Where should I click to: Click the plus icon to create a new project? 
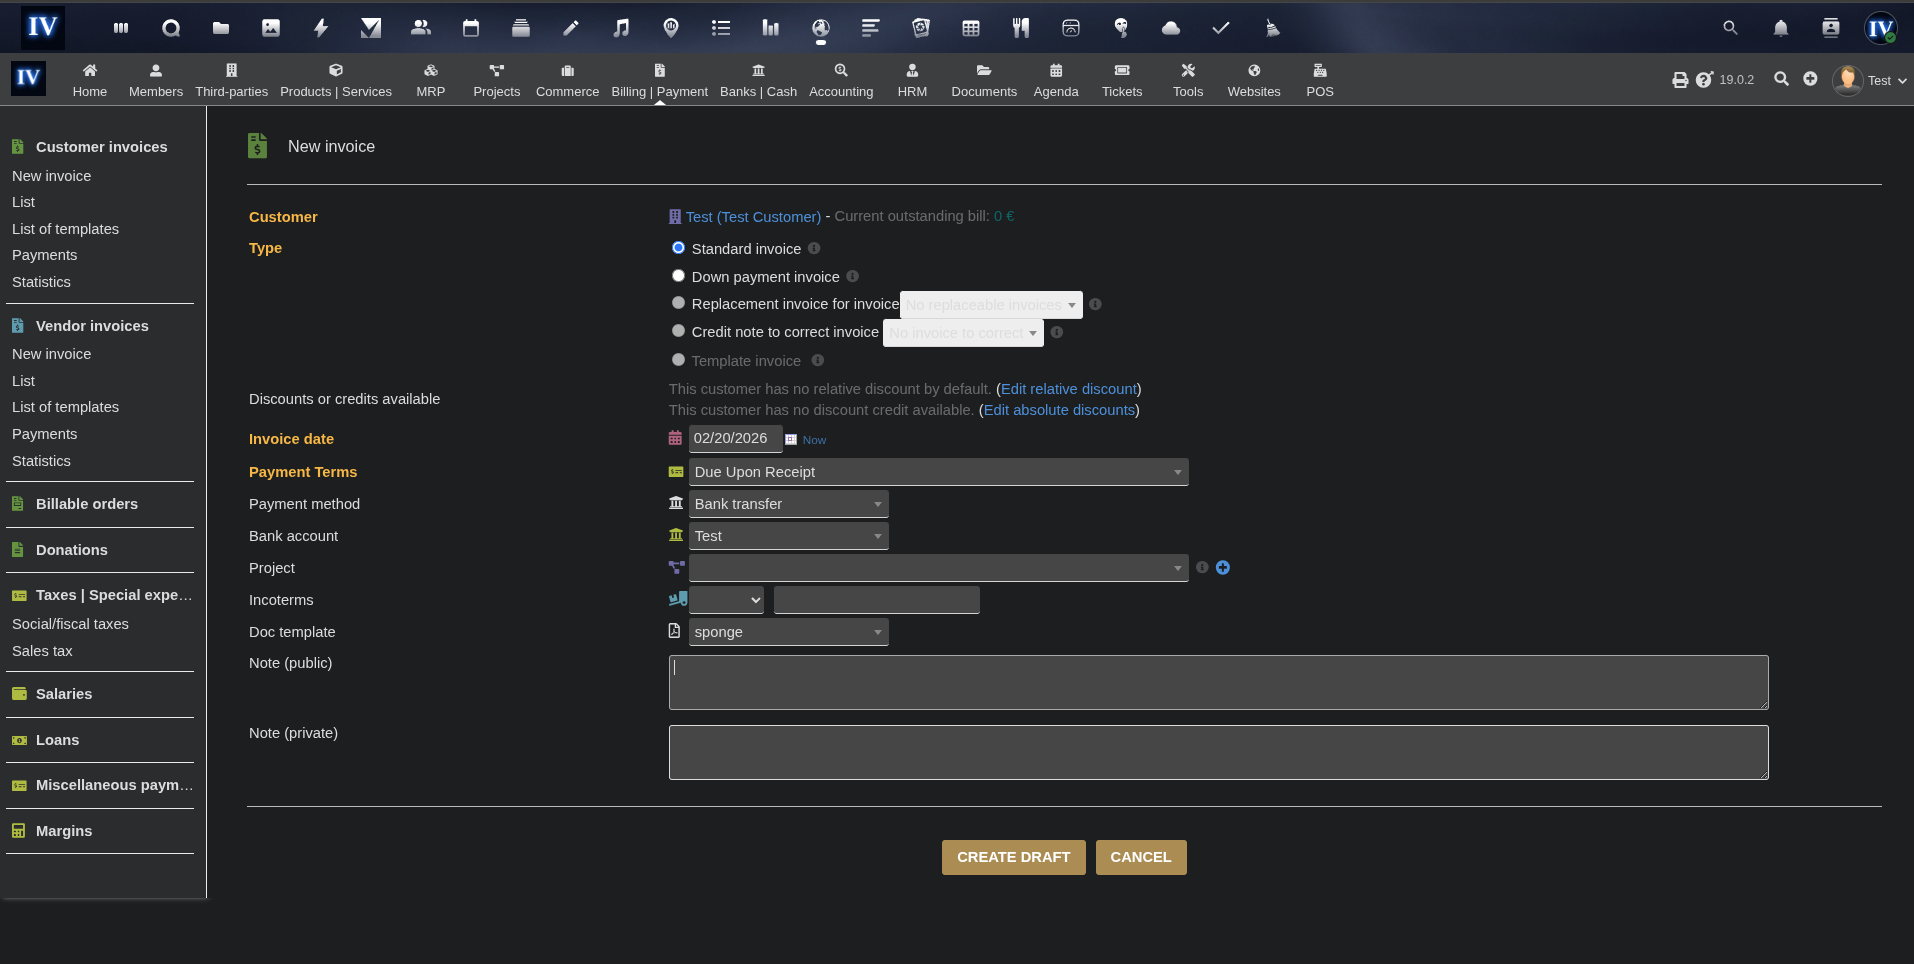tap(1223, 567)
